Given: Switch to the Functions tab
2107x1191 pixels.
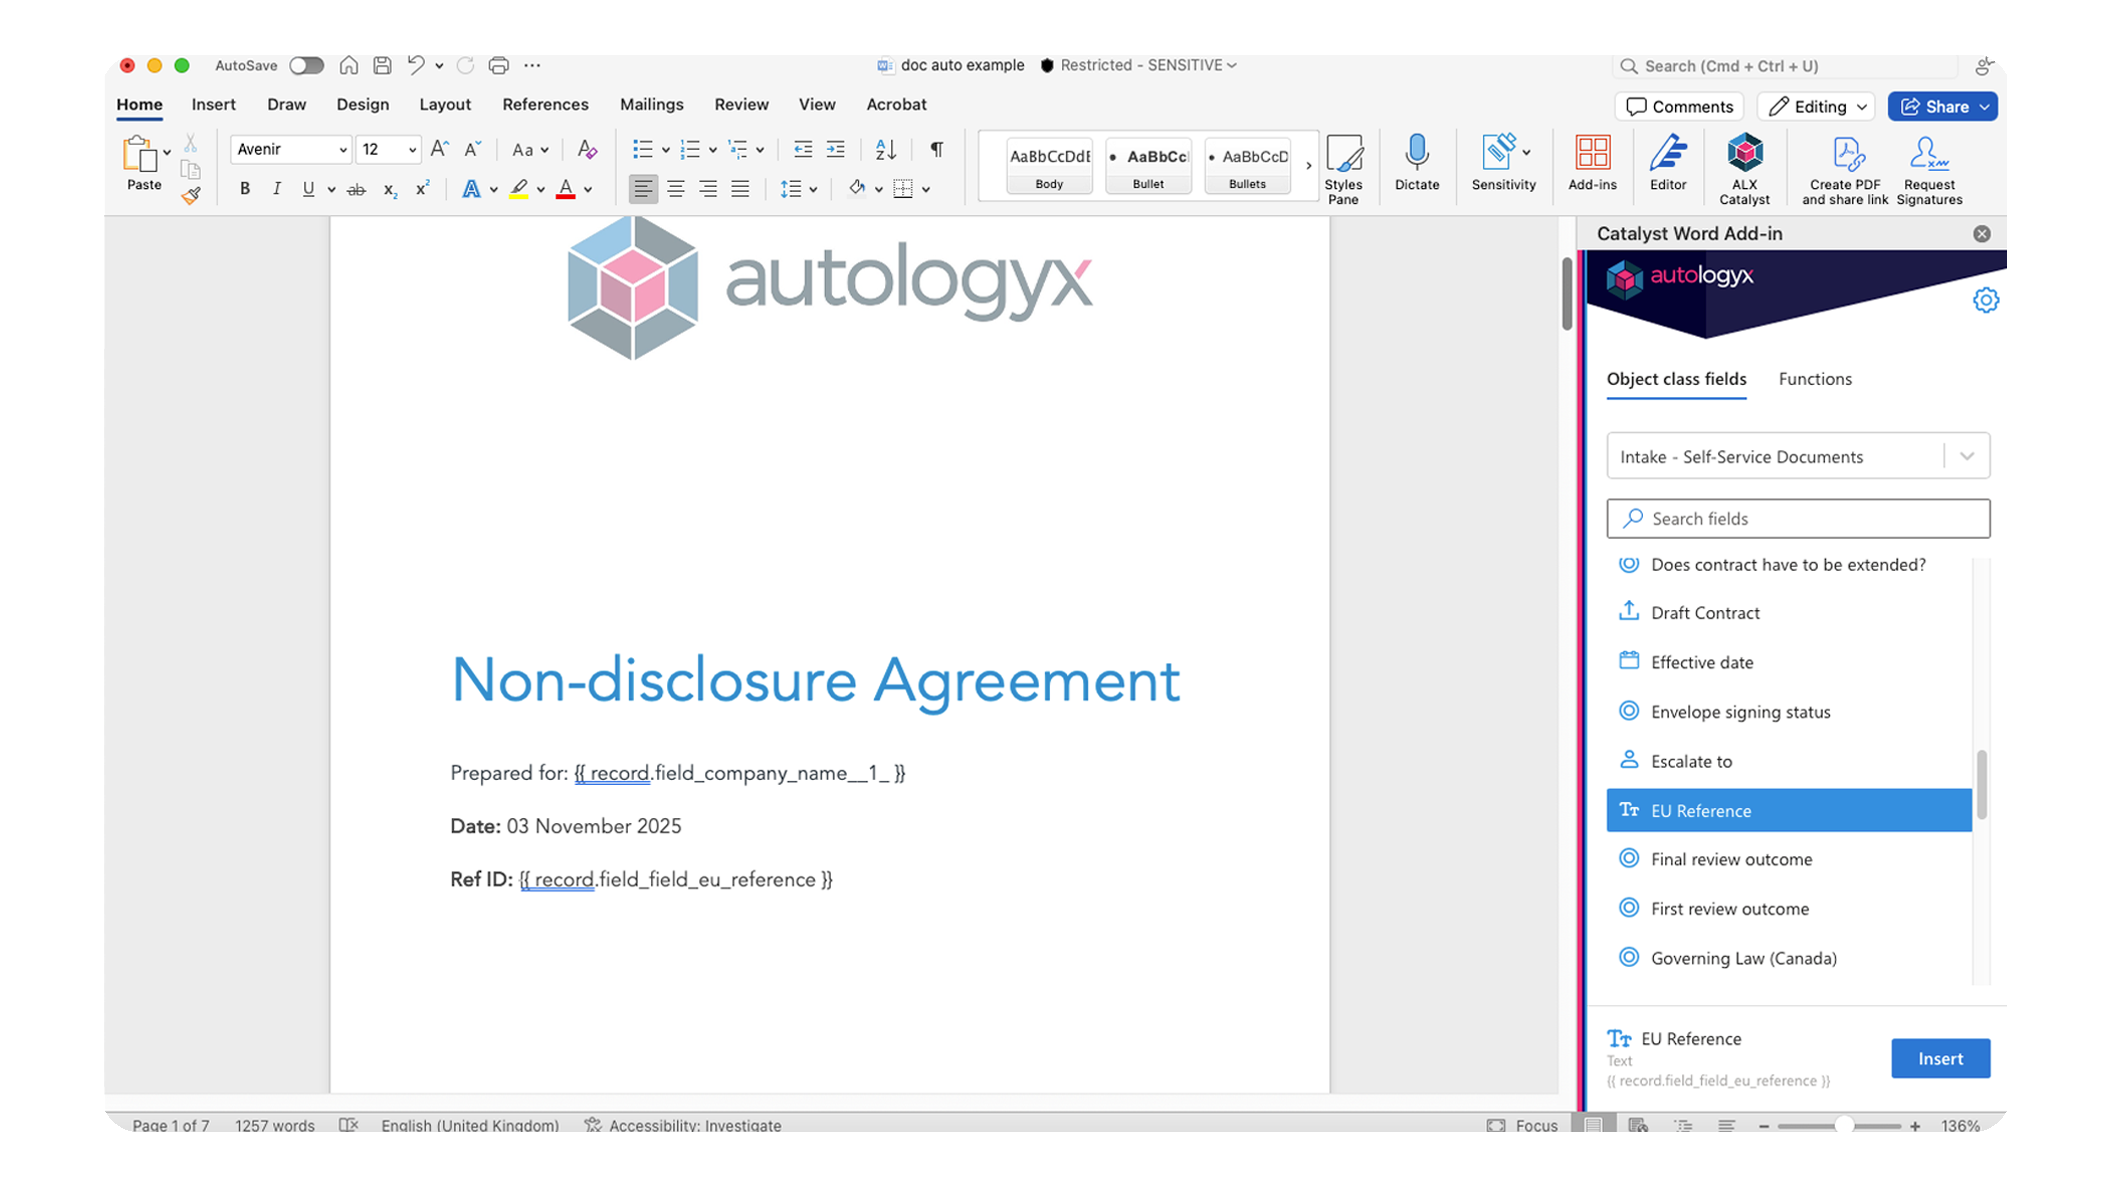Looking at the screenshot, I should tap(1814, 379).
